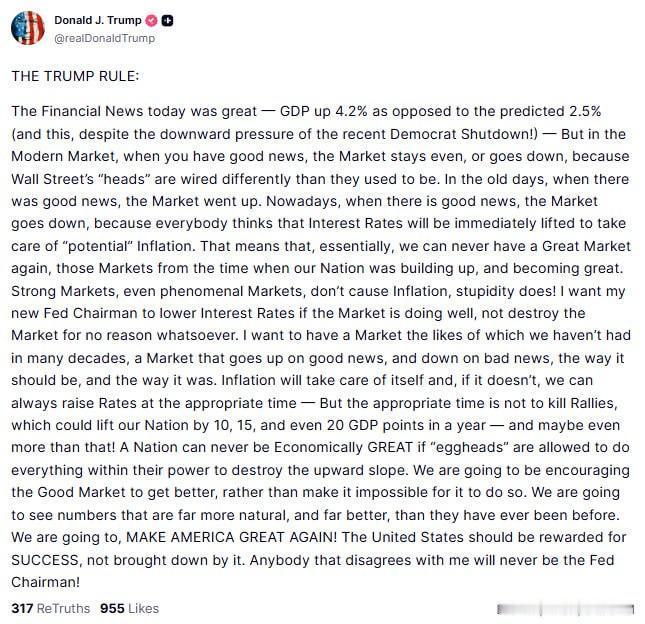Click the quoted word "potential"

(98, 246)
